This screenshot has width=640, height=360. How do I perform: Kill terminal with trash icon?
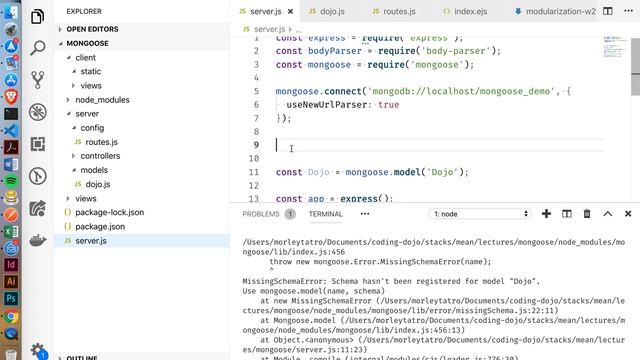[x=587, y=213]
